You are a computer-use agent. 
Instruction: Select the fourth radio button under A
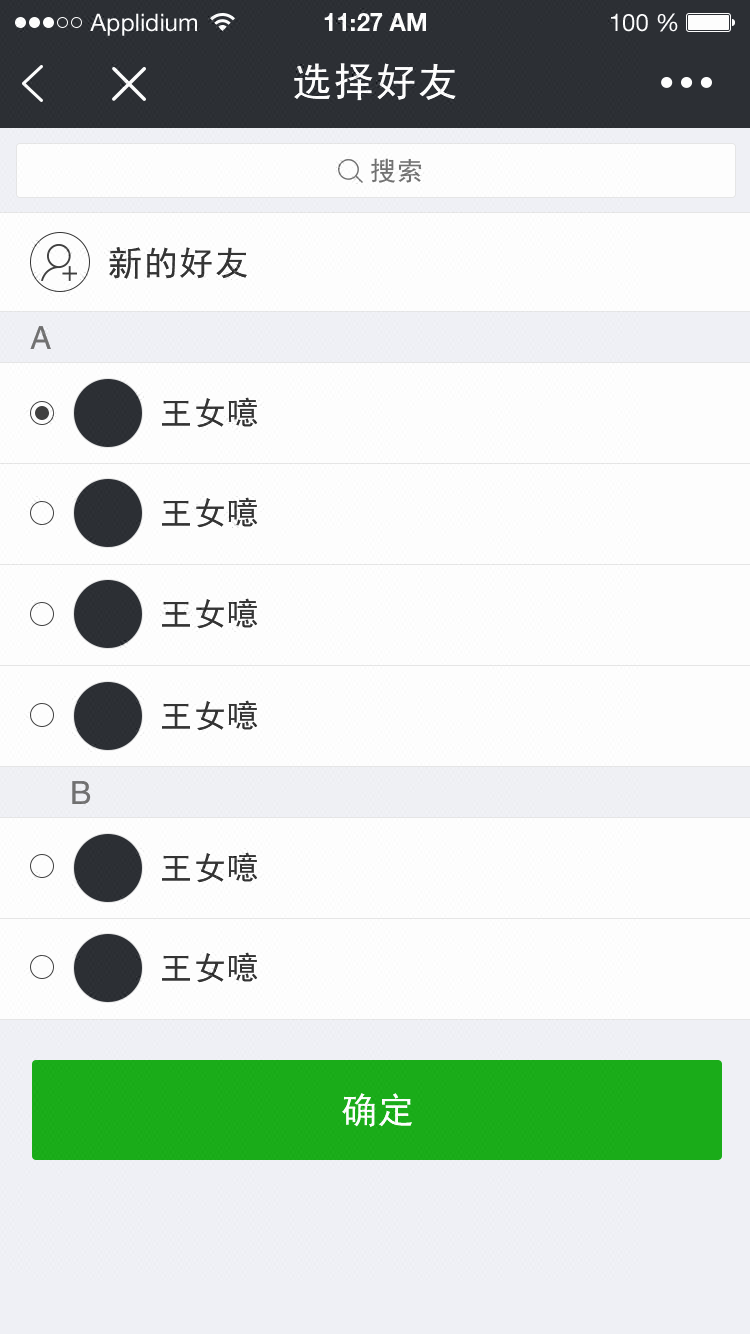(42, 715)
